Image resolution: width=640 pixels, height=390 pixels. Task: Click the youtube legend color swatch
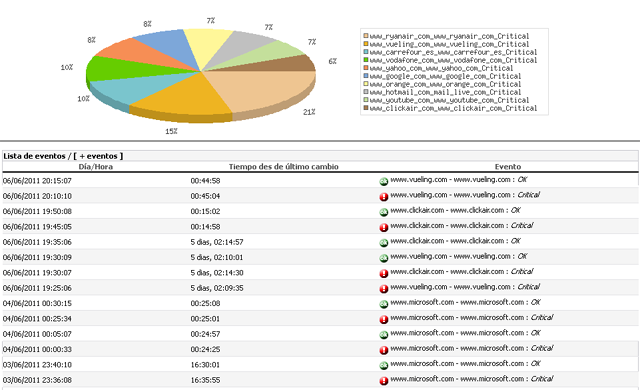[366, 100]
